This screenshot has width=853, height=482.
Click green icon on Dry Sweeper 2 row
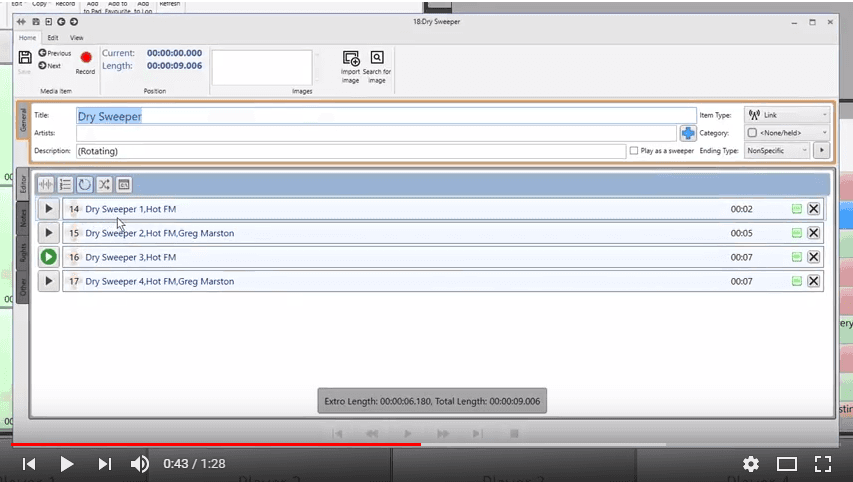pos(796,233)
